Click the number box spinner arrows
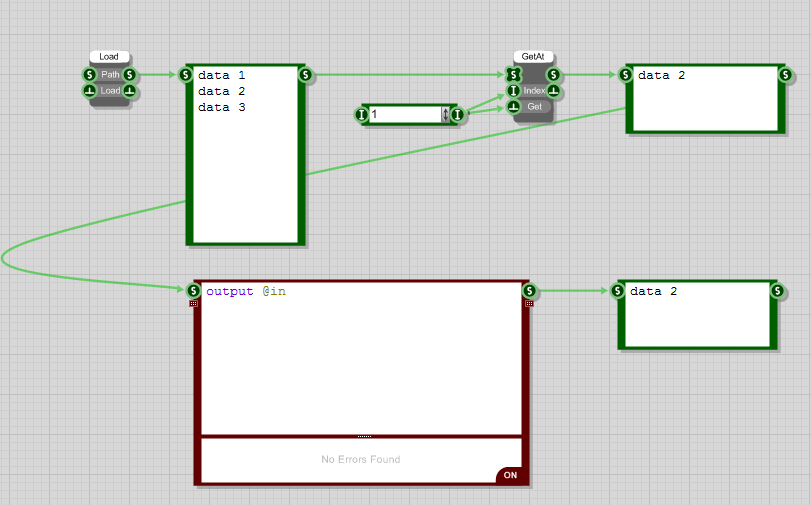This screenshot has width=811, height=505. pos(446,115)
